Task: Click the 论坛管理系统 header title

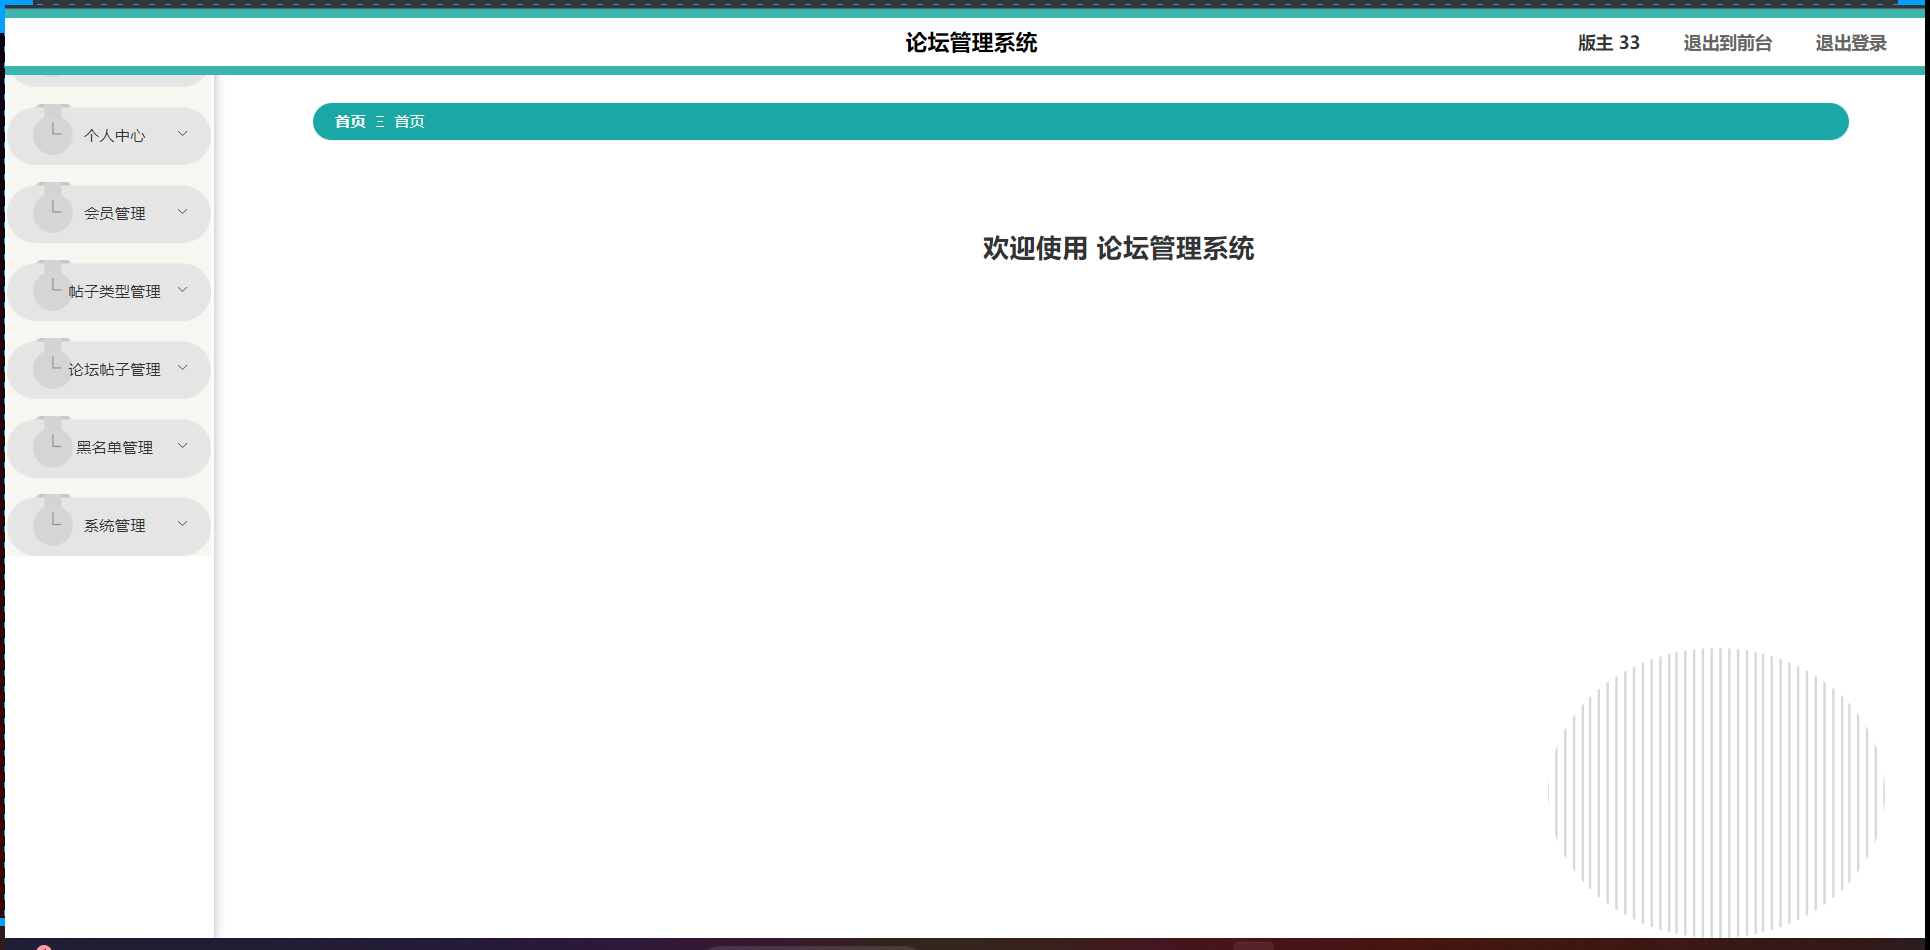Action: [x=971, y=43]
